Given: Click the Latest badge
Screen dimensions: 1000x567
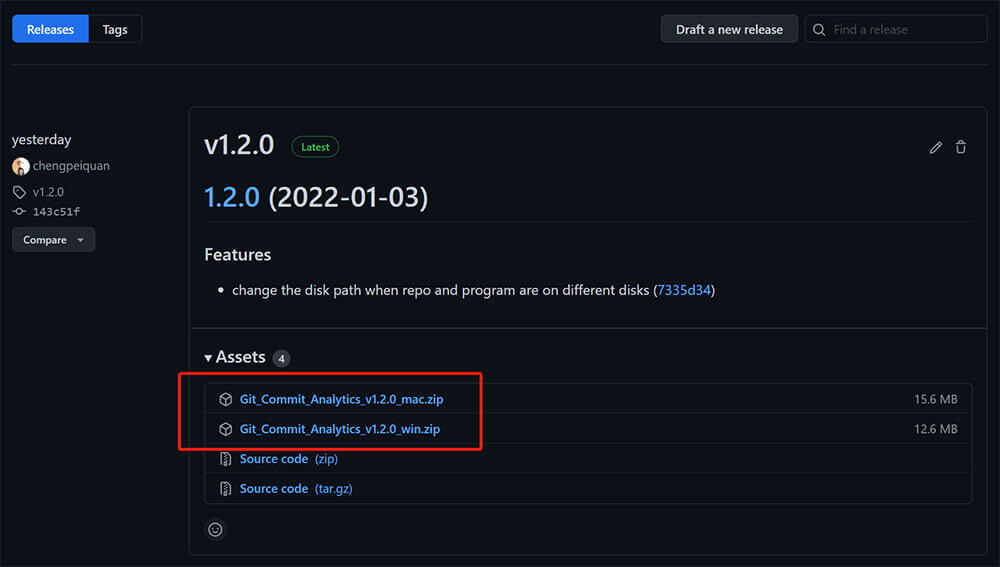Looking at the screenshot, I should coord(315,147).
